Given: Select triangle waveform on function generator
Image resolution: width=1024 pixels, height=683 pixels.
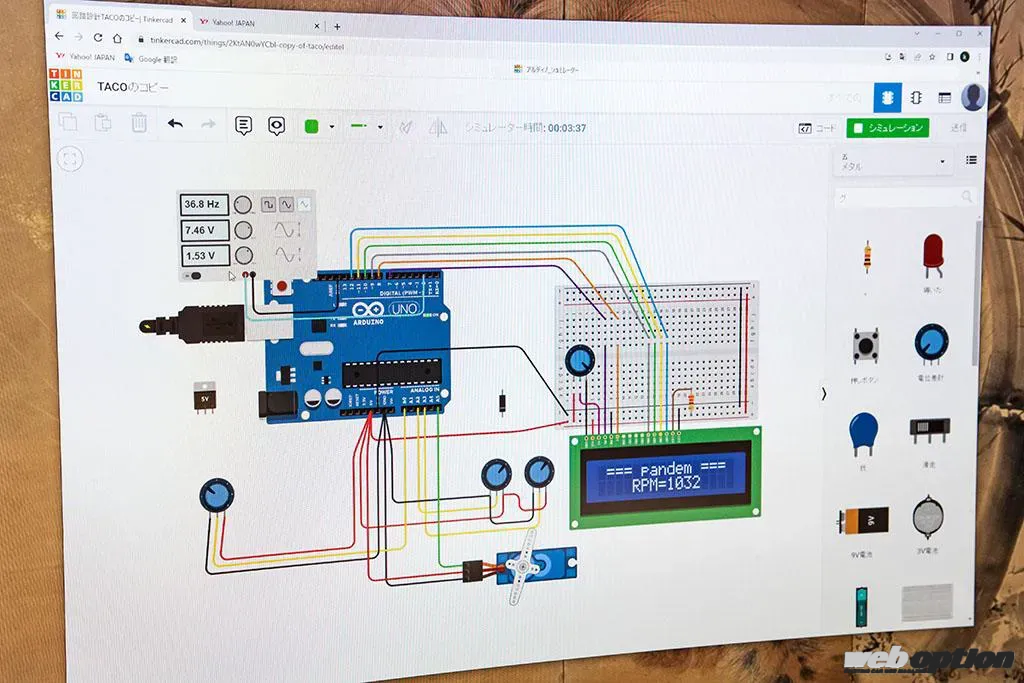Looking at the screenshot, I should coord(303,204).
